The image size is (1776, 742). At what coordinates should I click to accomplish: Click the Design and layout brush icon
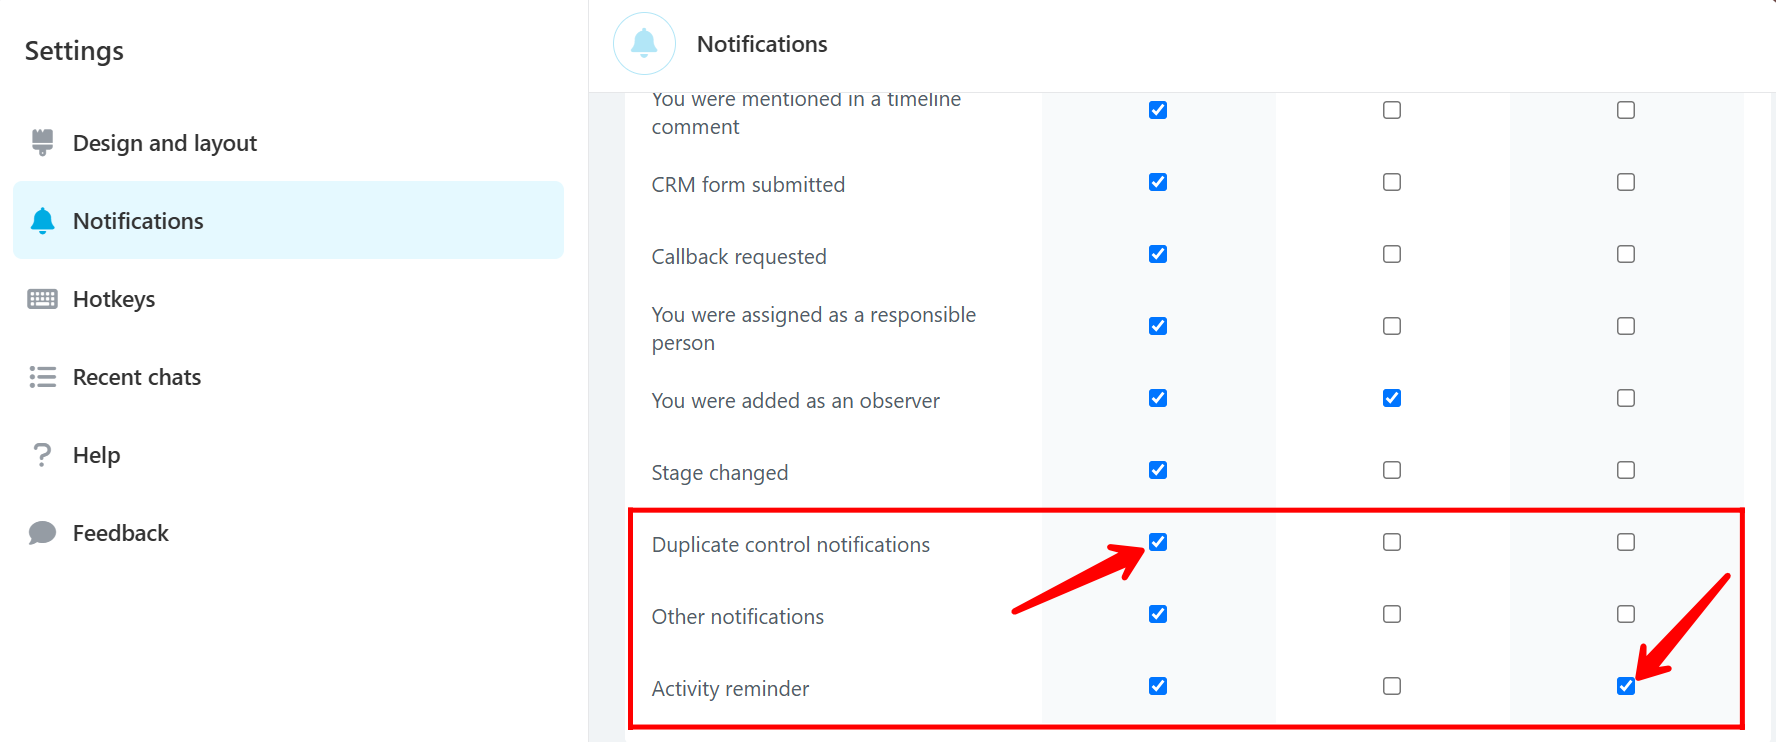[42, 143]
